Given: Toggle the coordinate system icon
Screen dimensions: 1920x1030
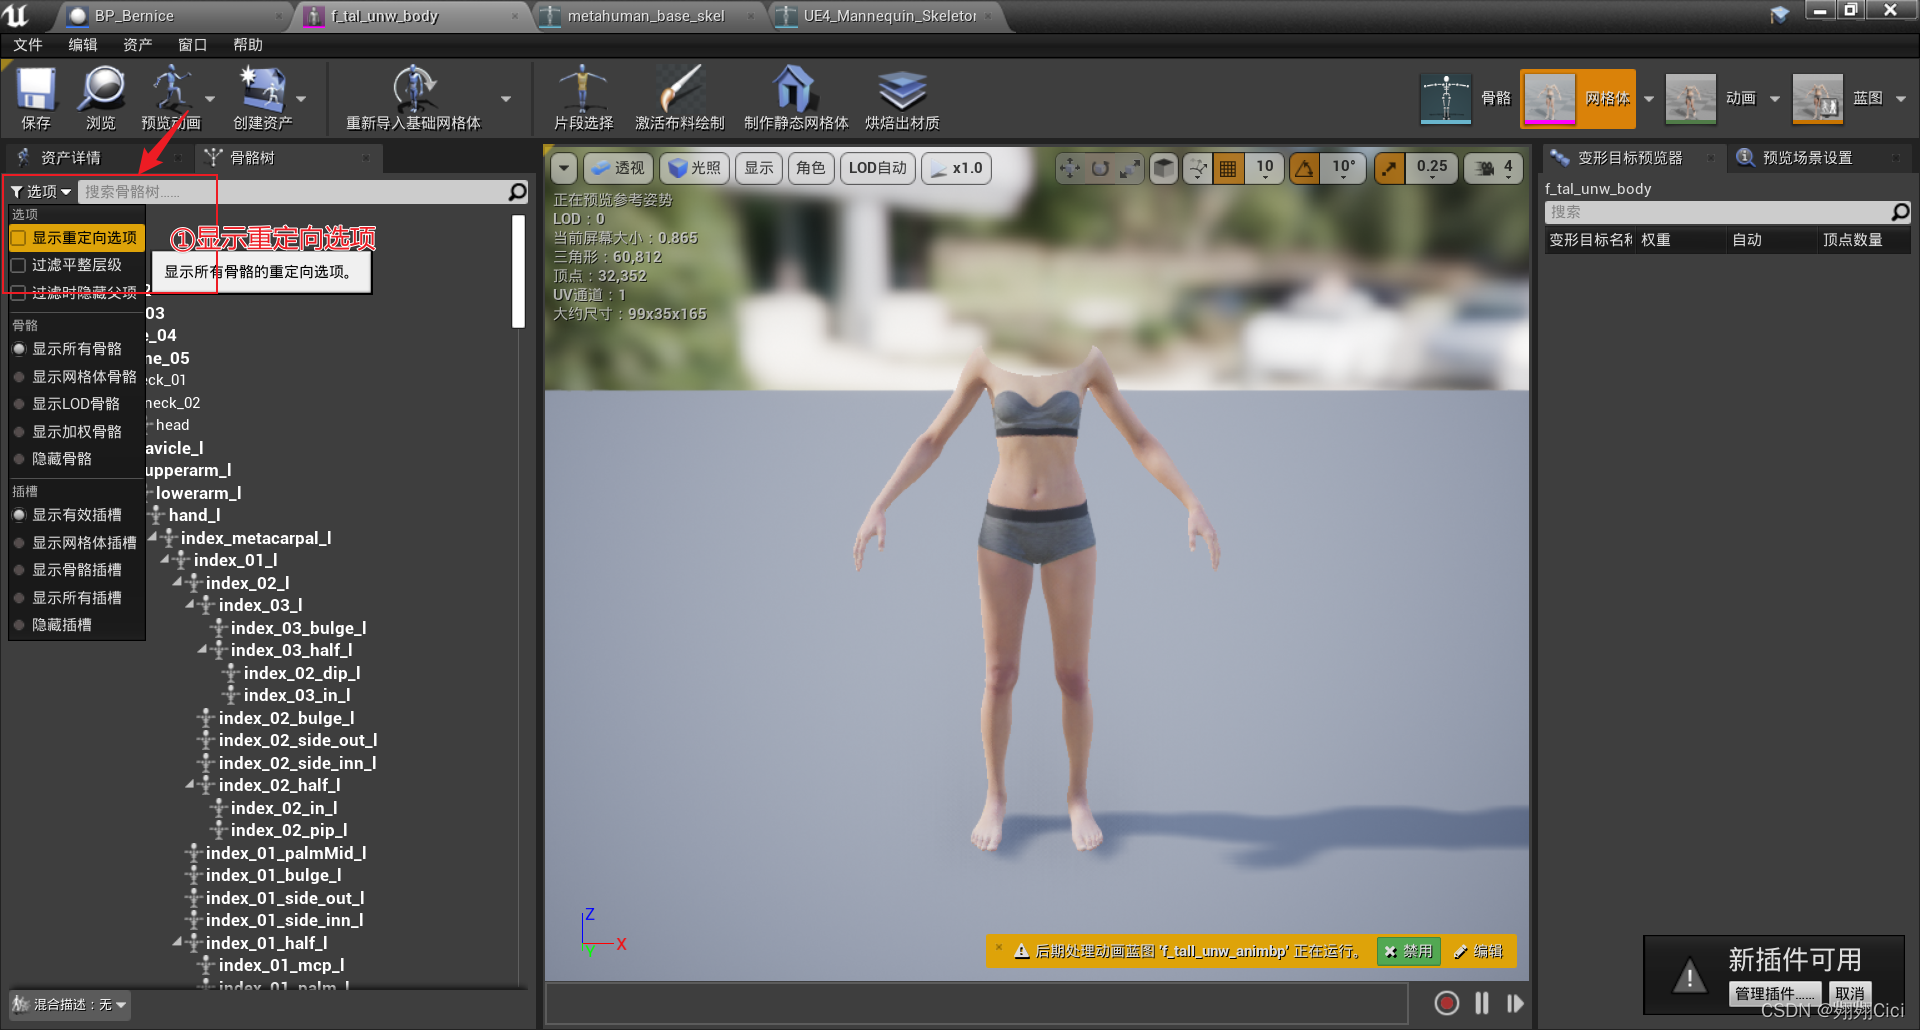Looking at the screenshot, I should 1197,168.
